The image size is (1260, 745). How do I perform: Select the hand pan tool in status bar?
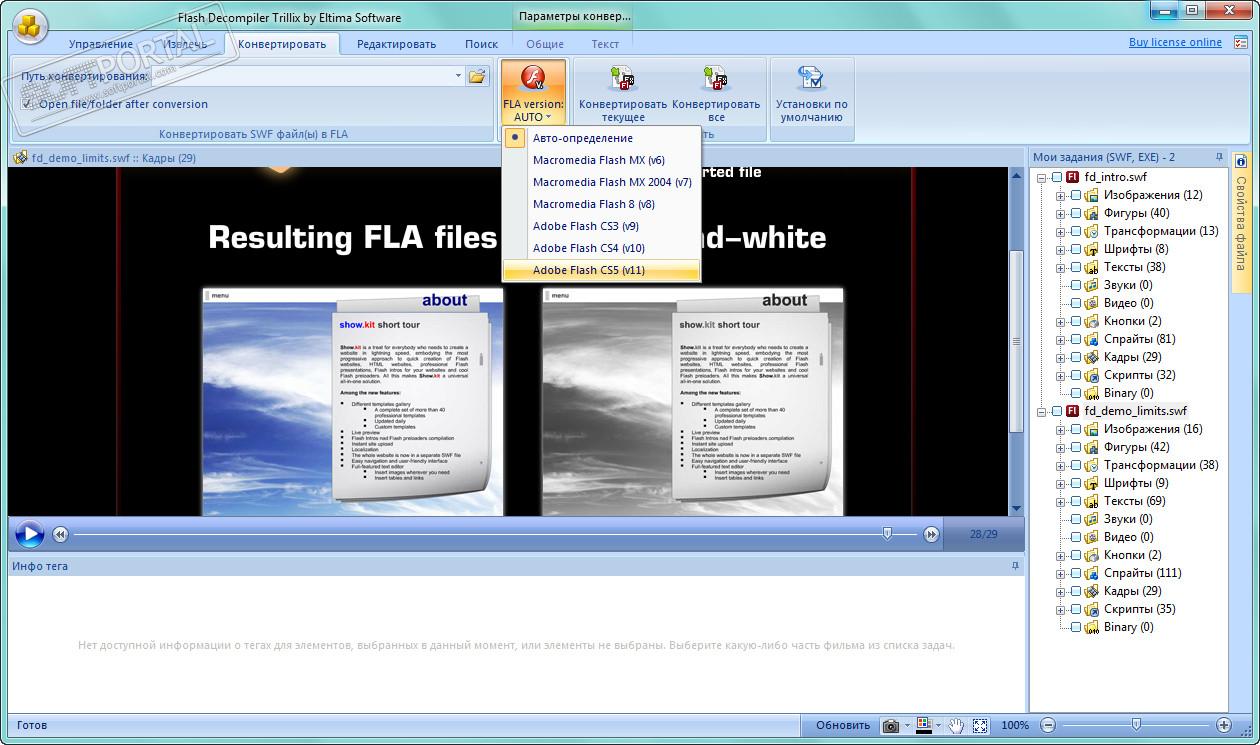point(957,725)
